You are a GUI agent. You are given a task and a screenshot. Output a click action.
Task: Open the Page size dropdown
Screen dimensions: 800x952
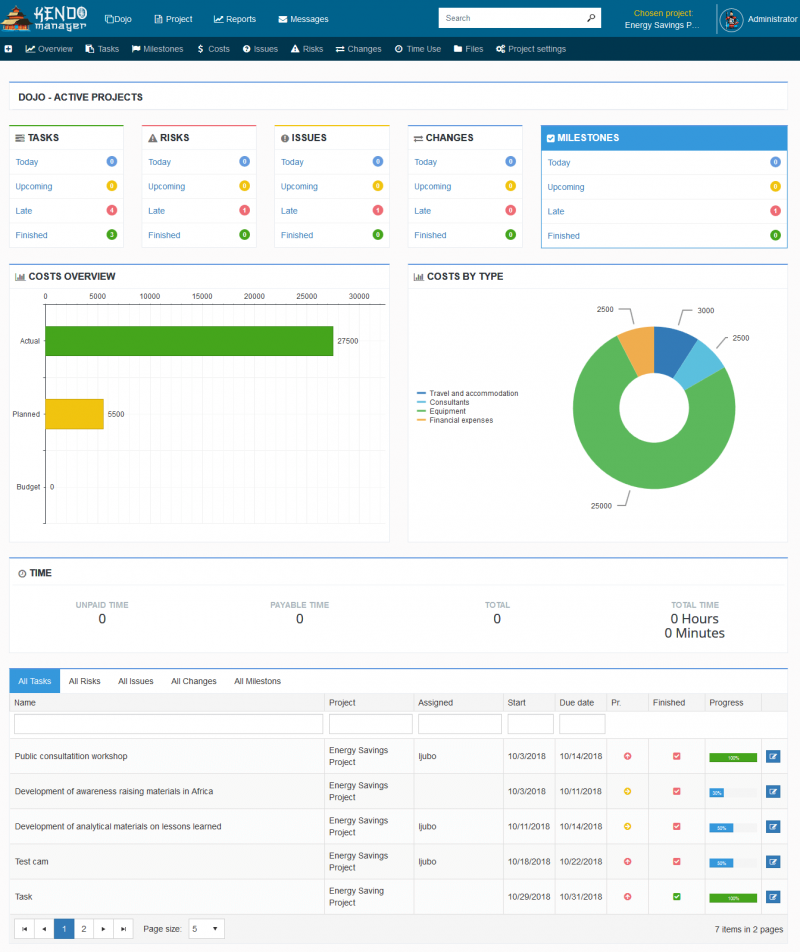click(206, 929)
